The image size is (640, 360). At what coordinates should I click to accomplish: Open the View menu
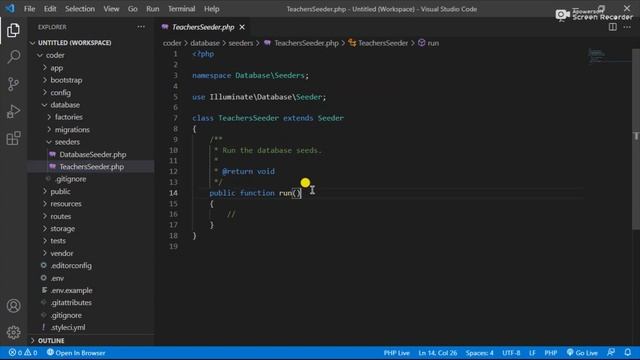[111, 9]
